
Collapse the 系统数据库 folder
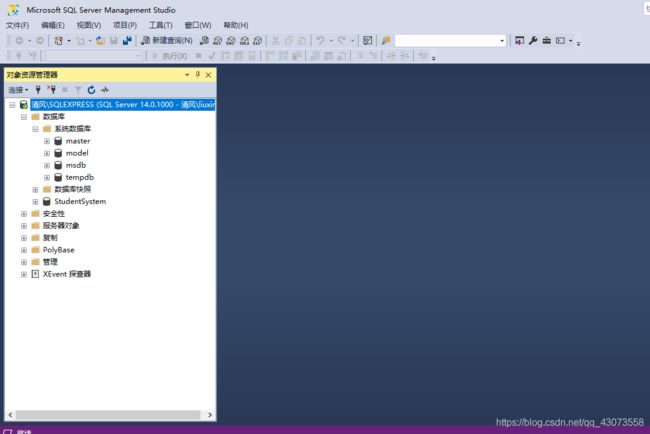point(35,129)
